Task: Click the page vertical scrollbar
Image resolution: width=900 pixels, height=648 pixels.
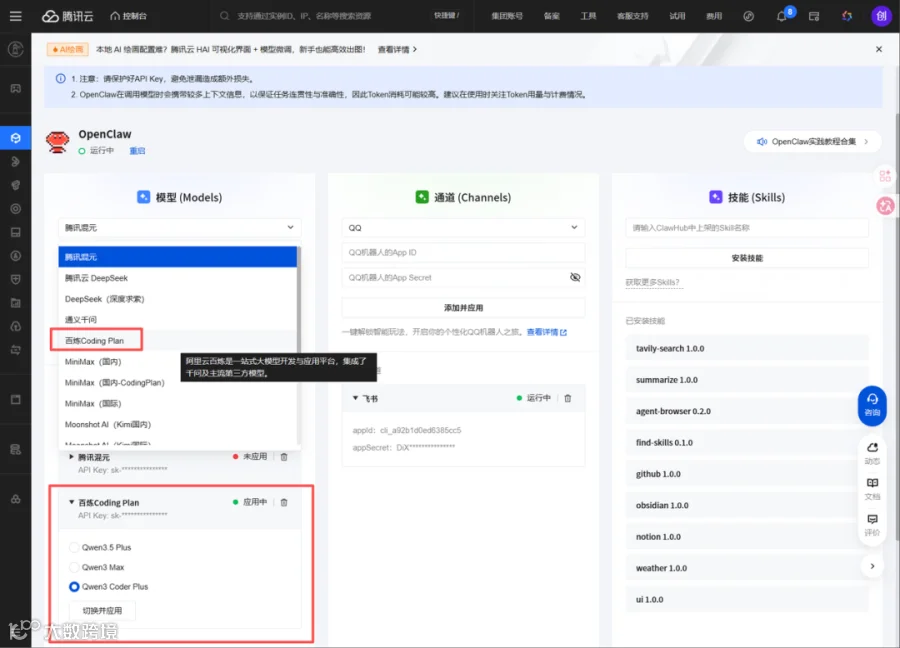Action: [897, 327]
